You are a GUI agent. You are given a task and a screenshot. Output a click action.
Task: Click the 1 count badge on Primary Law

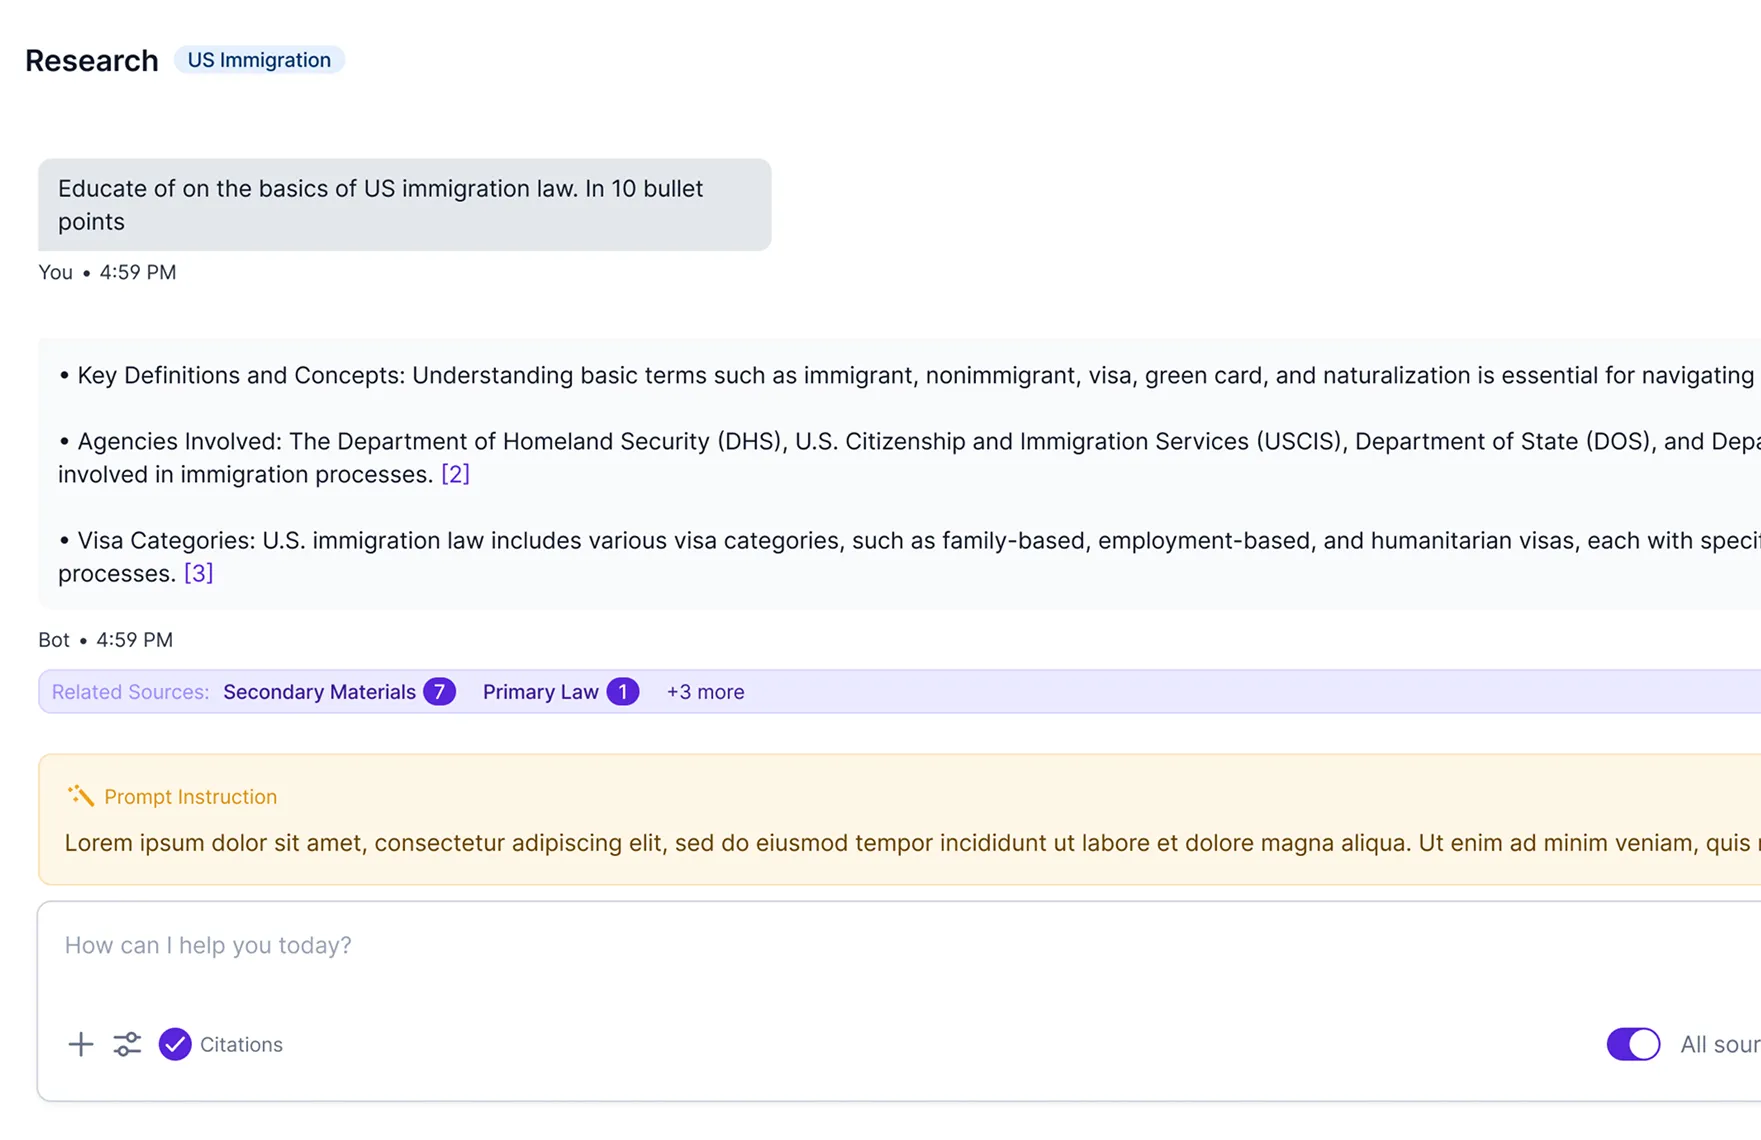[622, 691]
